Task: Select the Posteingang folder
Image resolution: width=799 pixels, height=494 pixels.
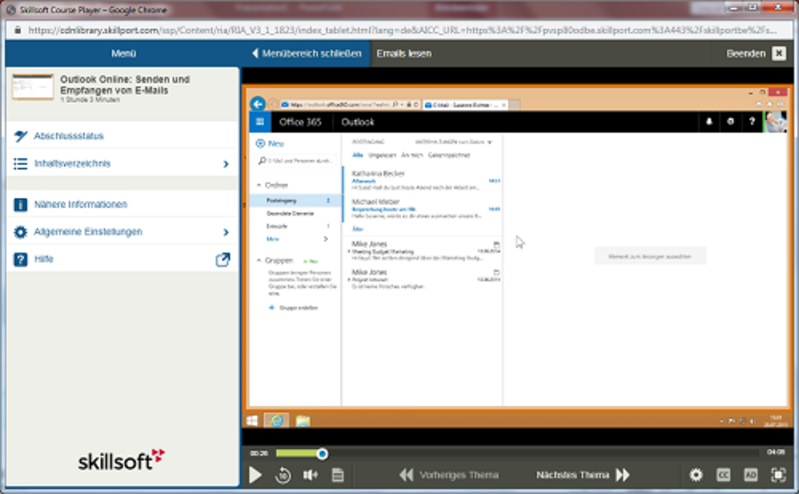Action: tap(295, 200)
